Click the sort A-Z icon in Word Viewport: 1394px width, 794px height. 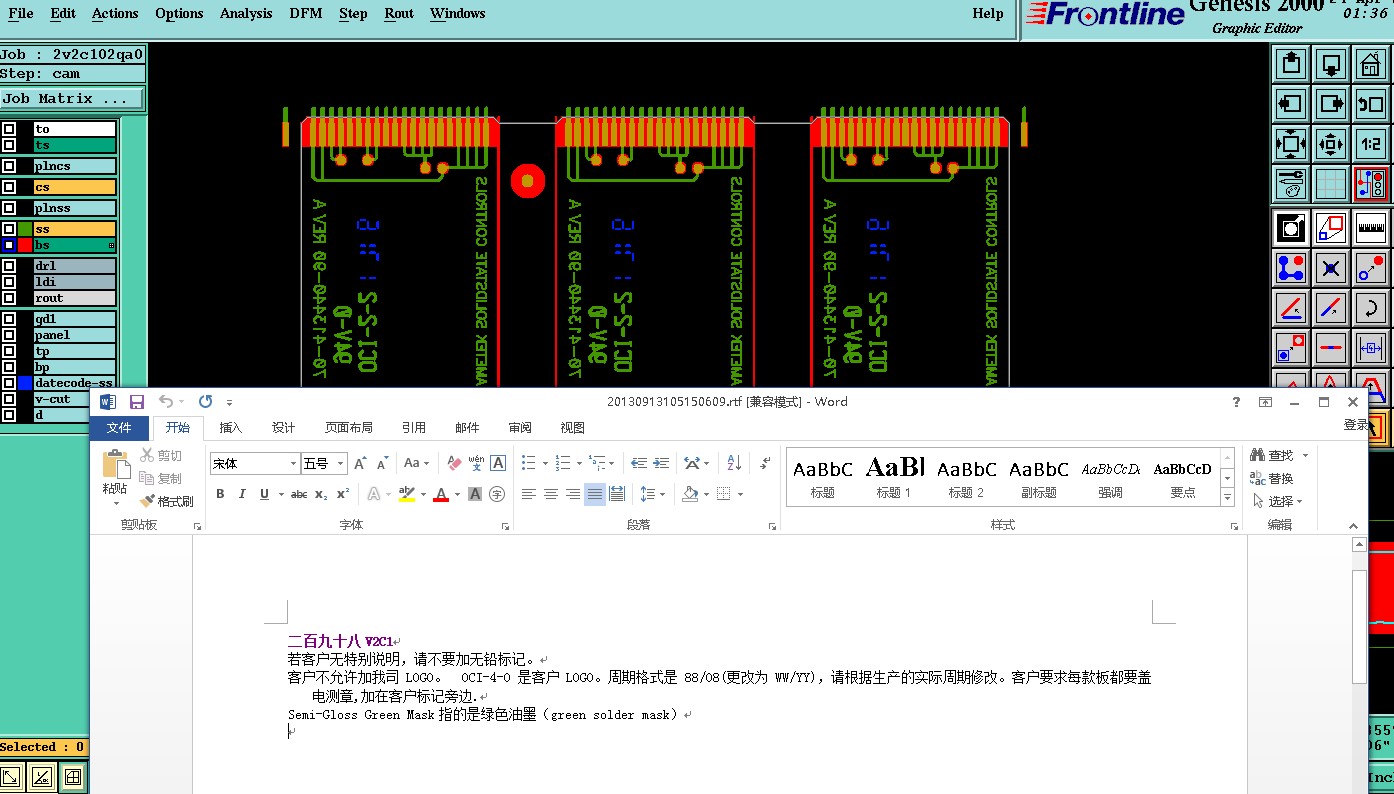(x=734, y=463)
